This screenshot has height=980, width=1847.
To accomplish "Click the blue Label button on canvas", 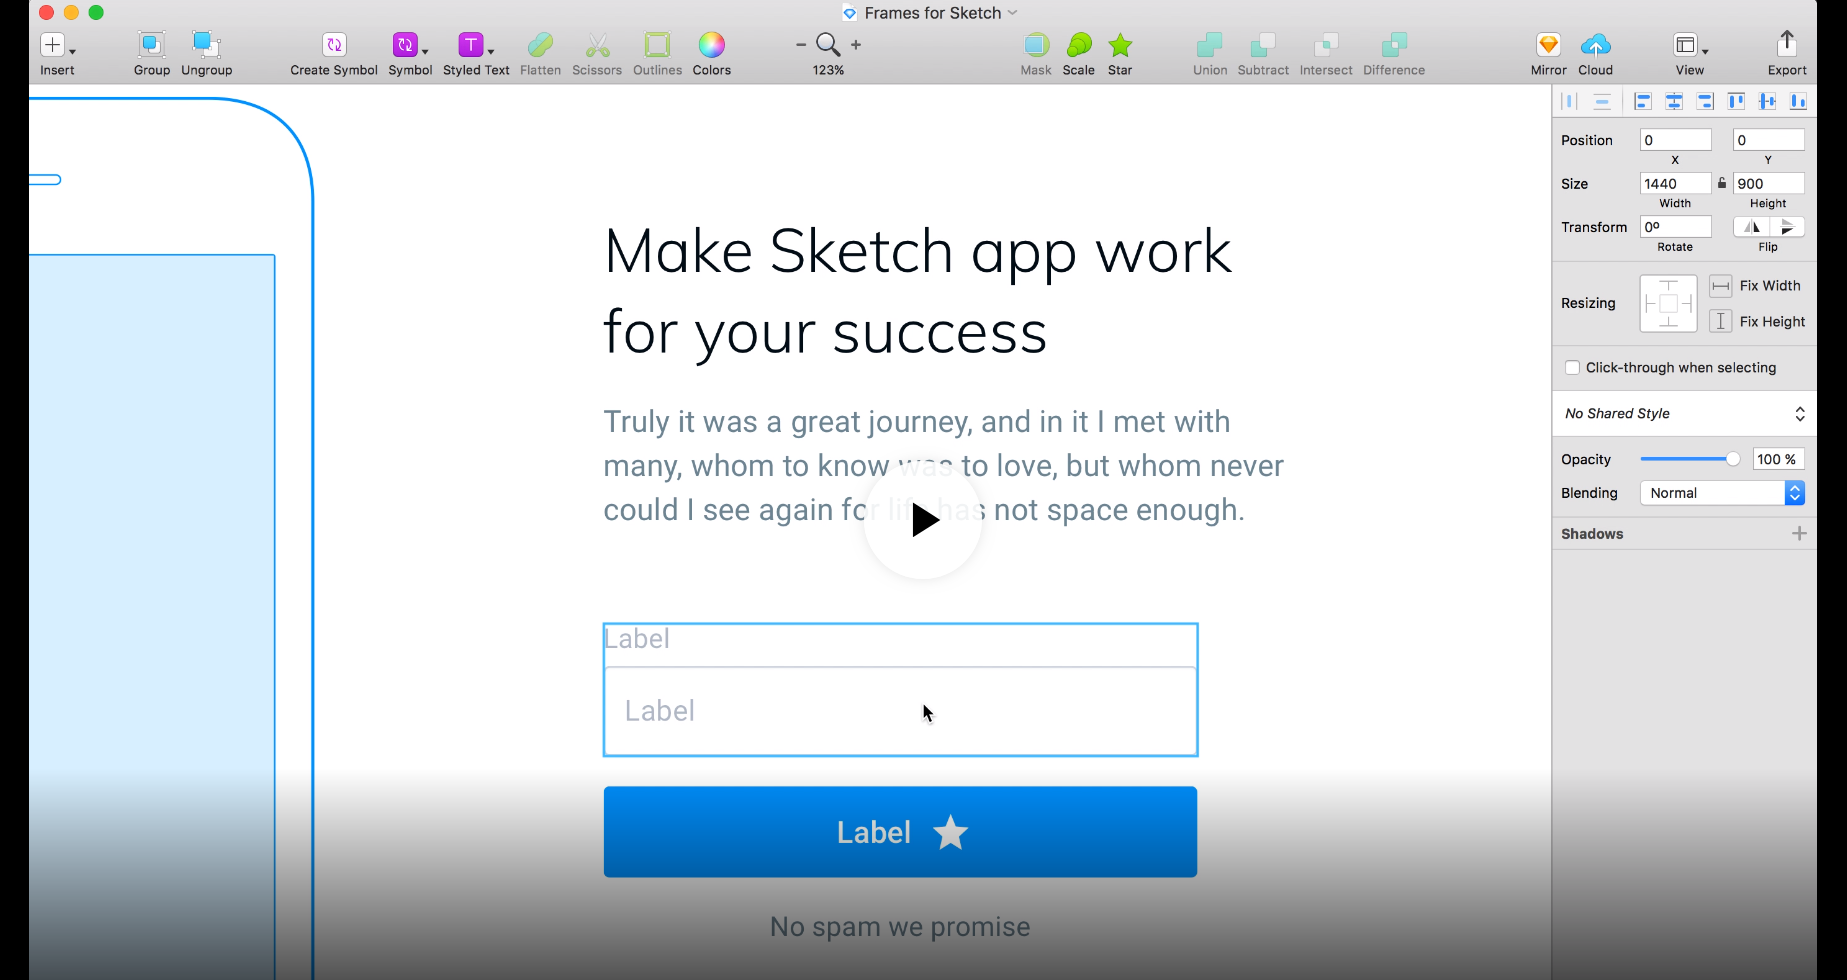I will pyautogui.click(x=900, y=832).
